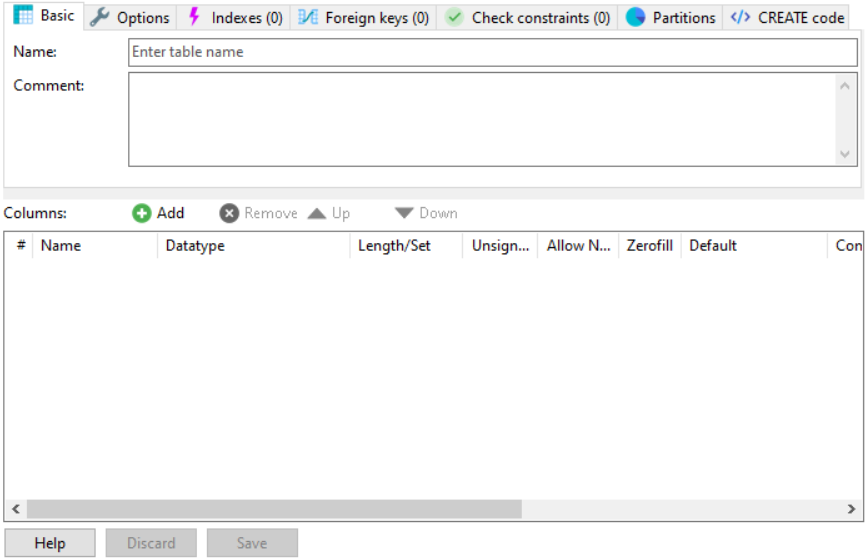Open the Partitions tab
This screenshot has width=866, height=558.
pos(670,18)
